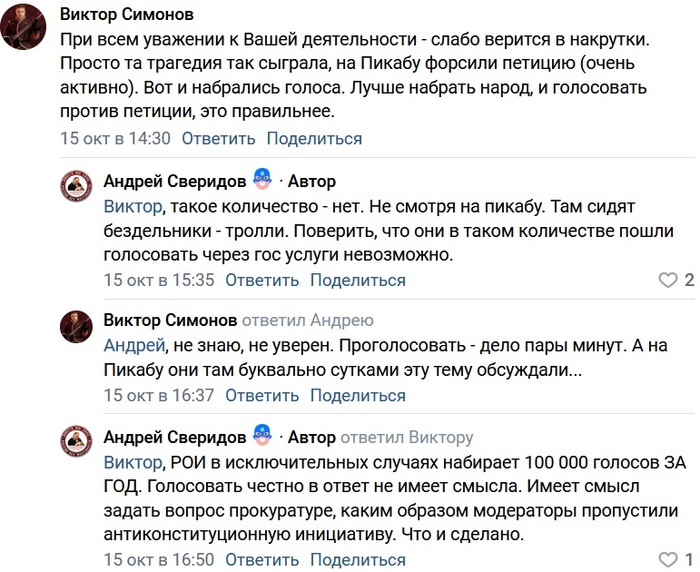Open the "Андрей" mention in the 16:37 reply
700x572 pixels.
point(134,346)
